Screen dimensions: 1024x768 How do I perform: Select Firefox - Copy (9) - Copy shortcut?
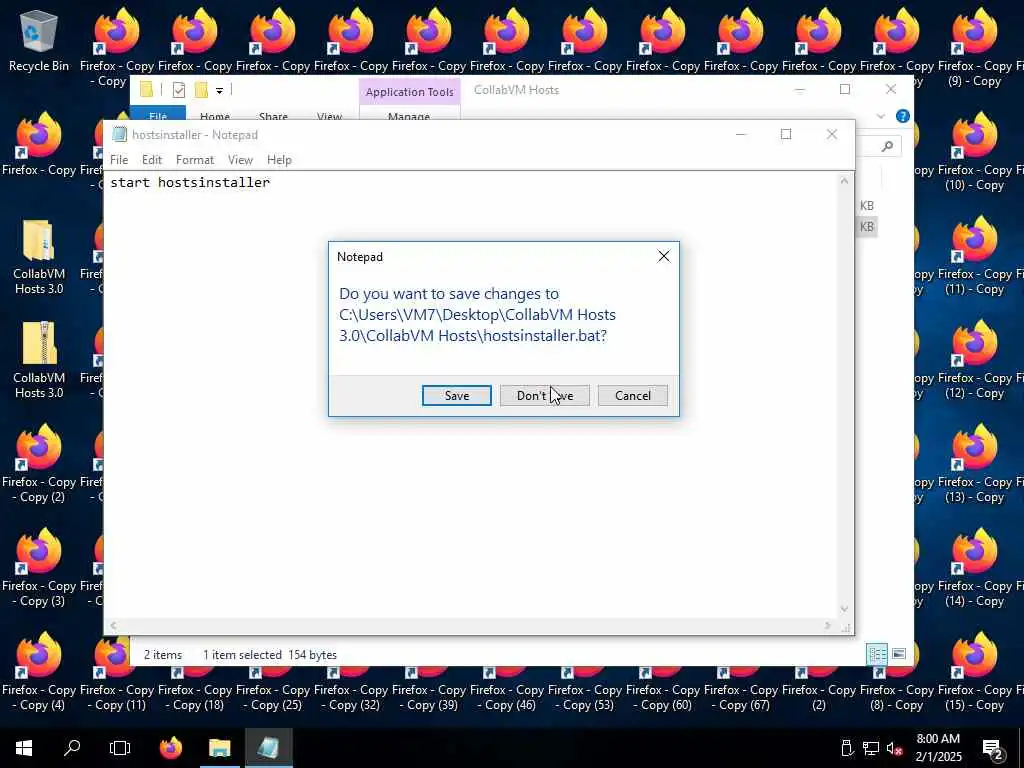[x=974, y=48]
